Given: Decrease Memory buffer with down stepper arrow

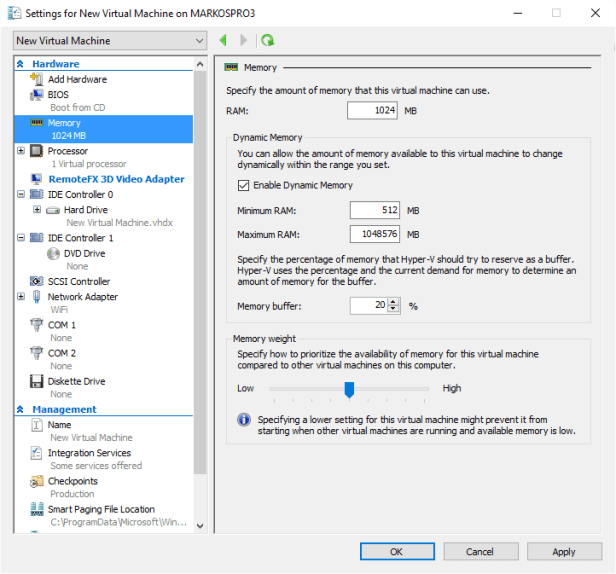Looking at the screenshot, I should [393, 310].
